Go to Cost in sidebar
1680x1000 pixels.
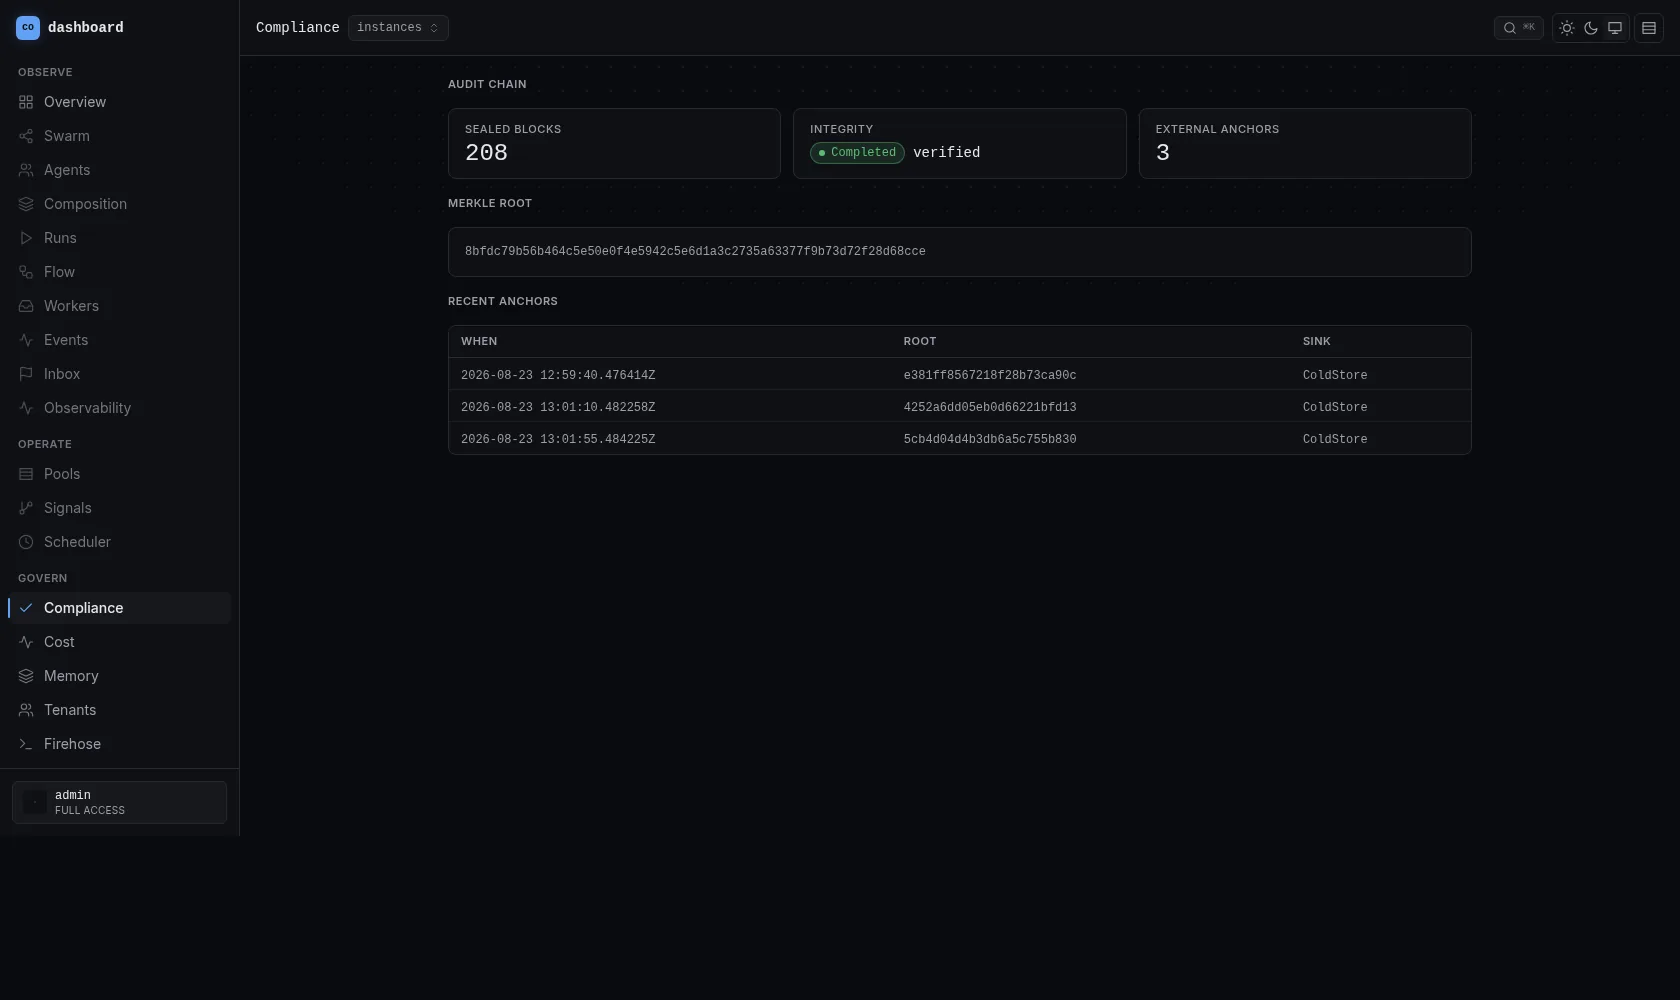tap(119, 642)
